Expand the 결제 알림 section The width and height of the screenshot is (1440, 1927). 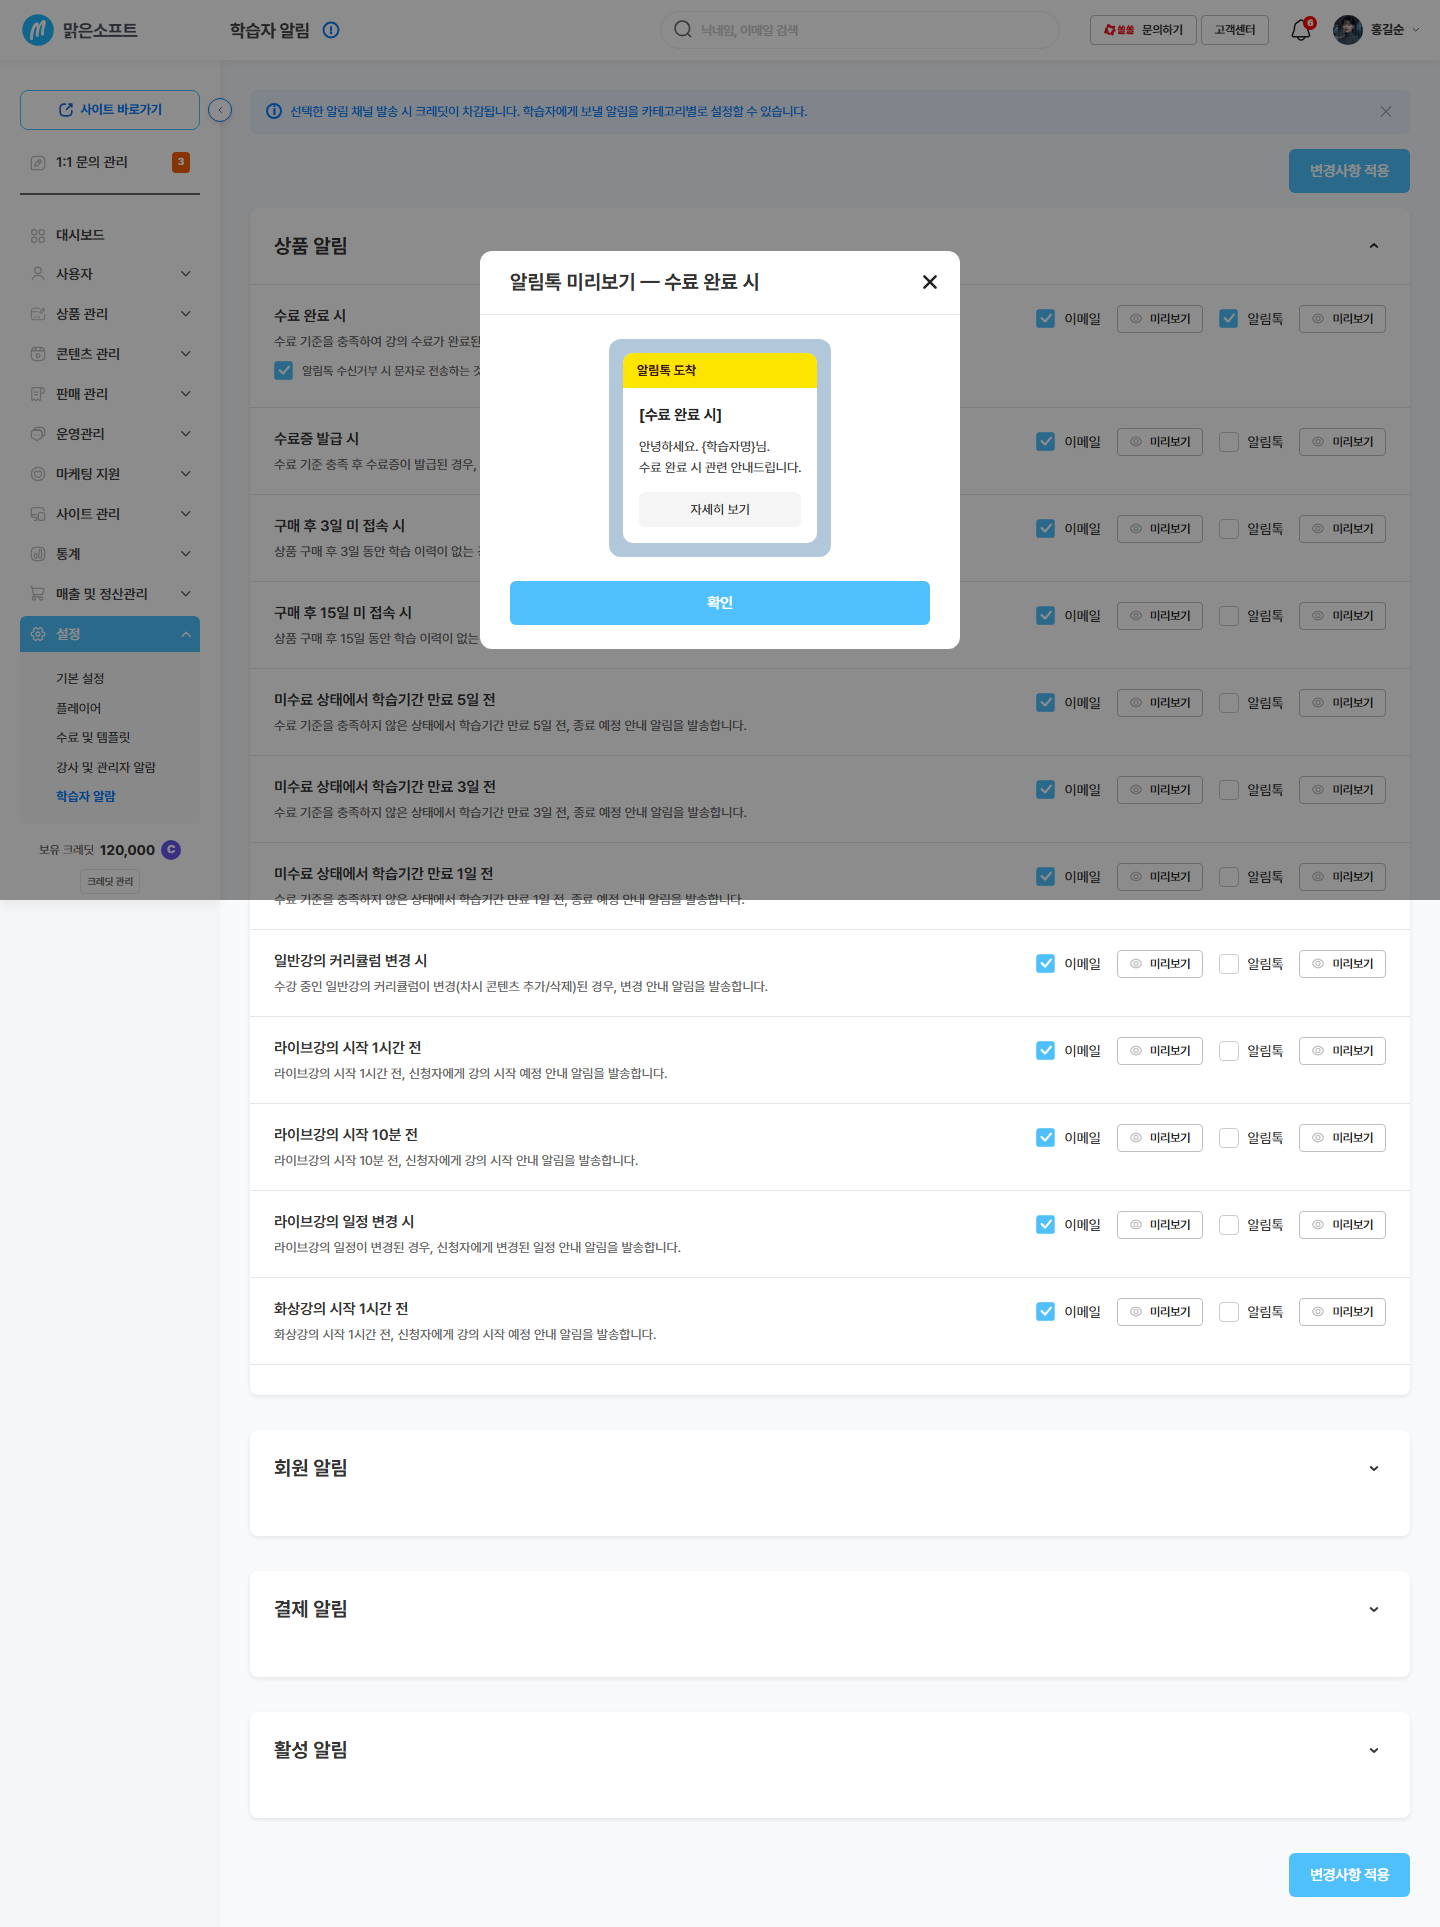(x=1374, y=1609)
